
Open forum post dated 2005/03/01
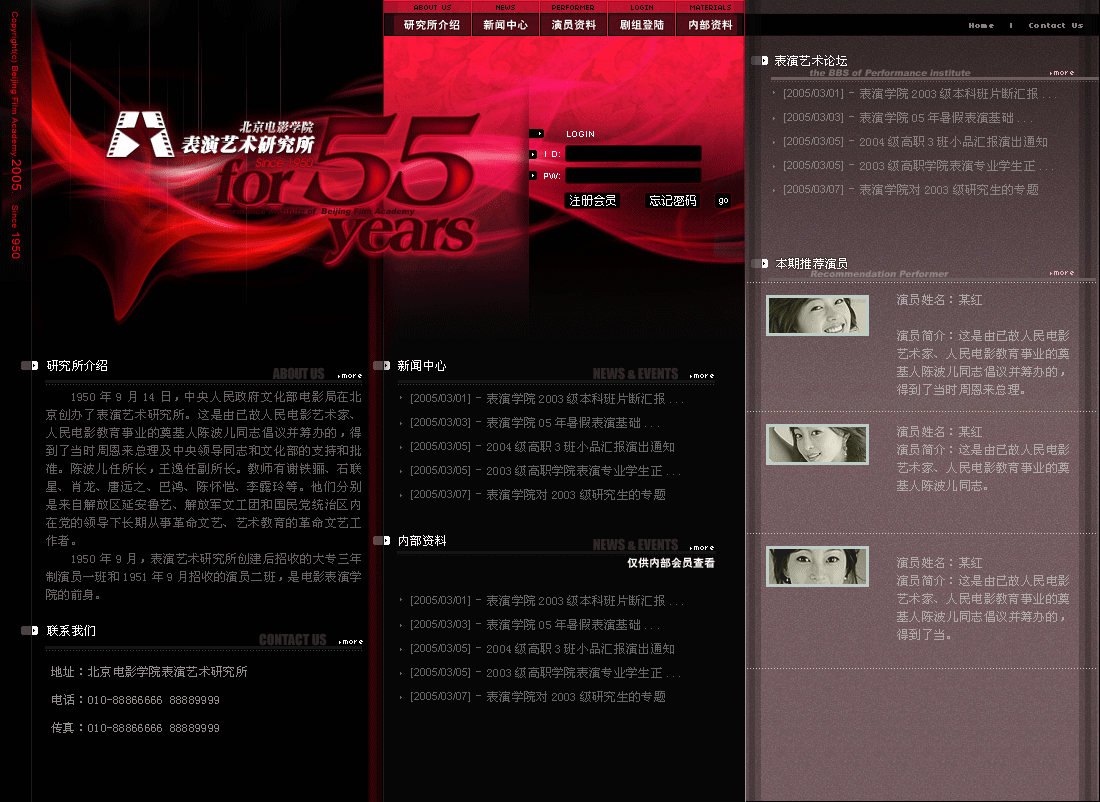pos(920,93)
